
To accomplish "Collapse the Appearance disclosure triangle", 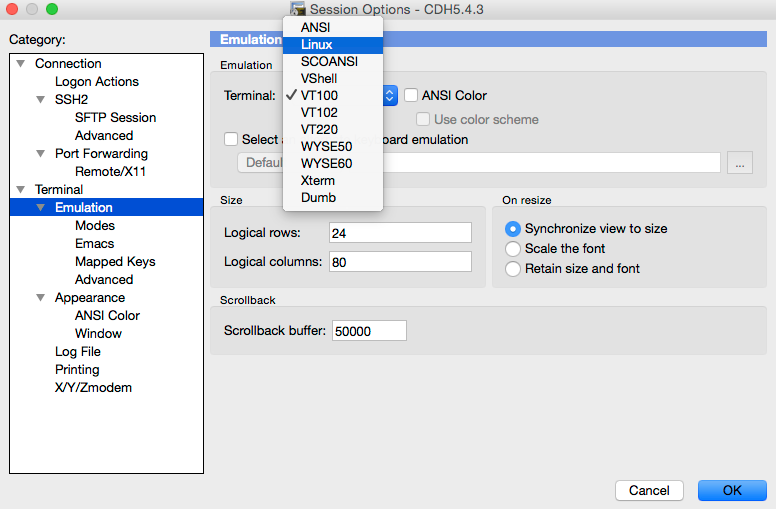I will [41, 298].
